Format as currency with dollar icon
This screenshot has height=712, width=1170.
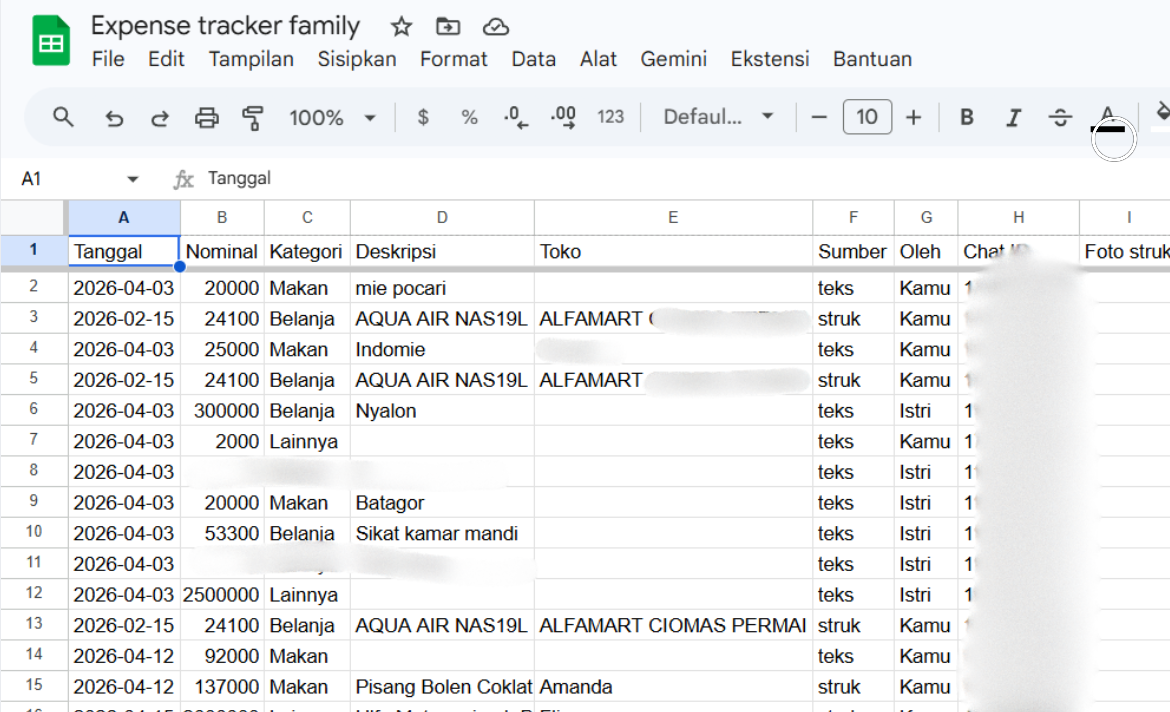(423, 117)
